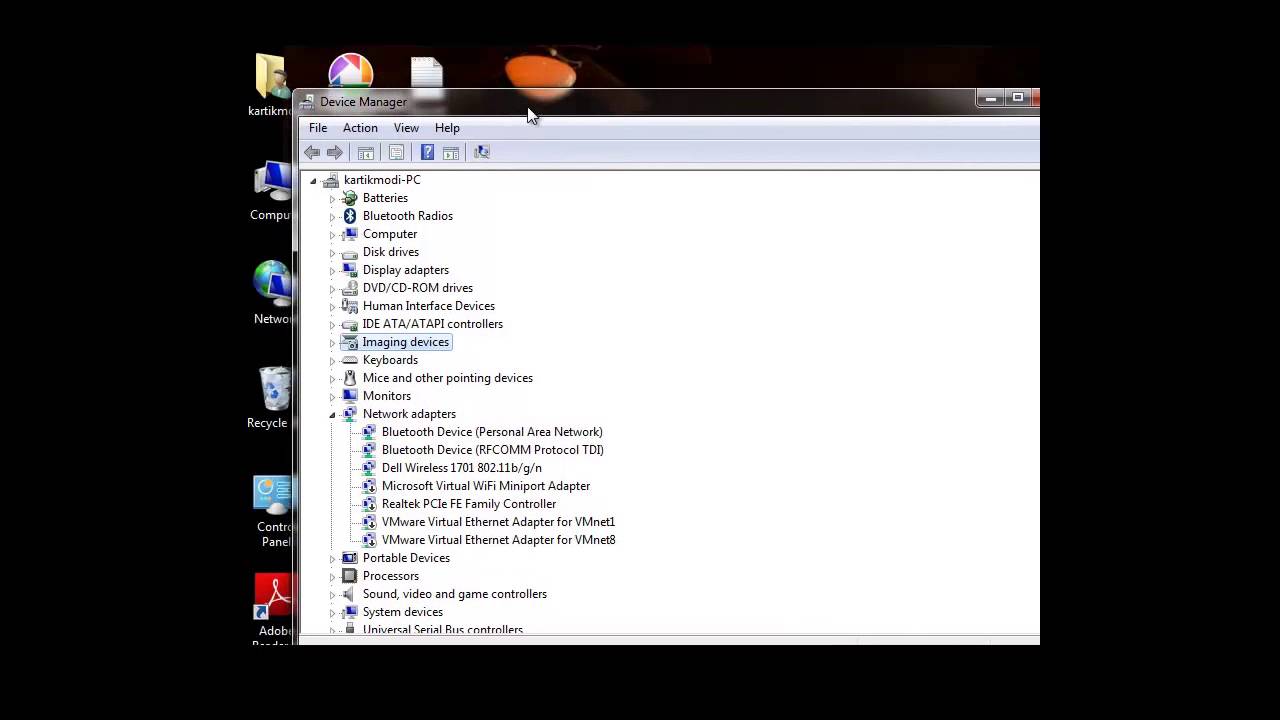Expand the Sound, video and game controllers
The image size is (1280, 720).
click(x=332, y=594)
